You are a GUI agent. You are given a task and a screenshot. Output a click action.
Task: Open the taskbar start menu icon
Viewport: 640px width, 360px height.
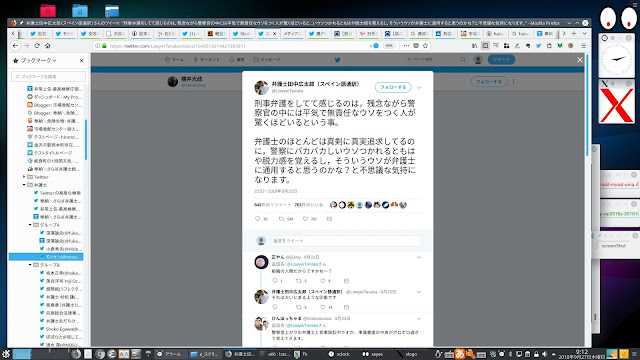click(x=5, y=354)
